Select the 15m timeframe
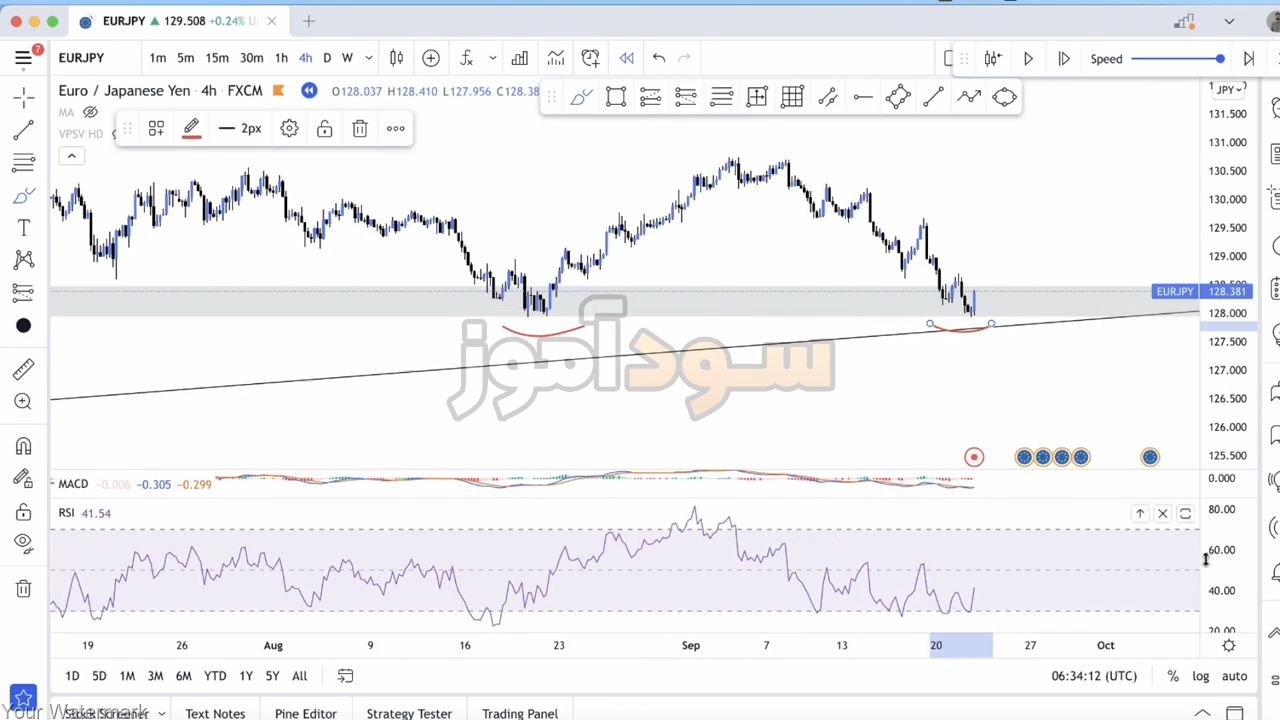This screenshot has width=1280, height=720. 217,58
